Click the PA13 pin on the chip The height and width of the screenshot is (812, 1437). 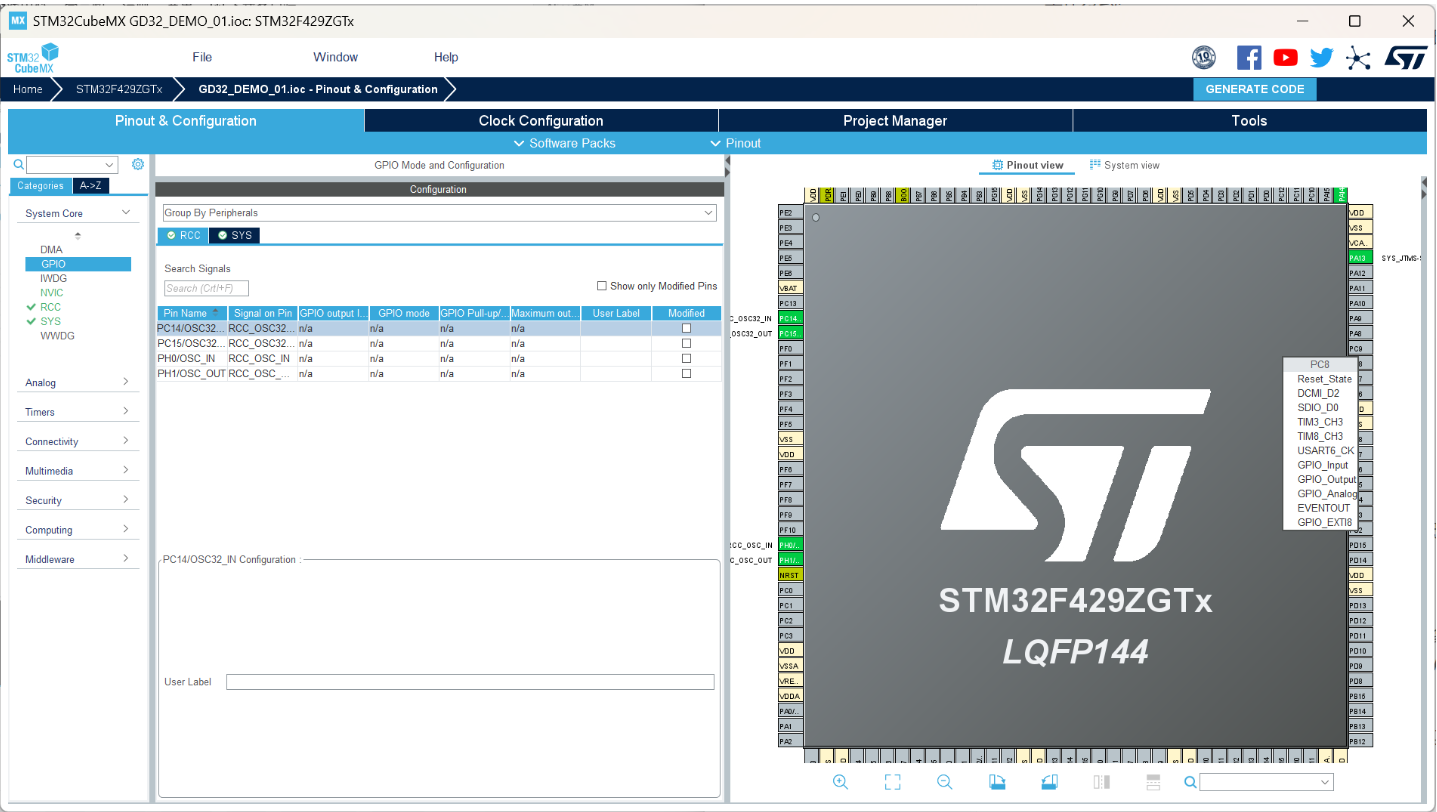pyautogui.click(x=1358, y=258)
